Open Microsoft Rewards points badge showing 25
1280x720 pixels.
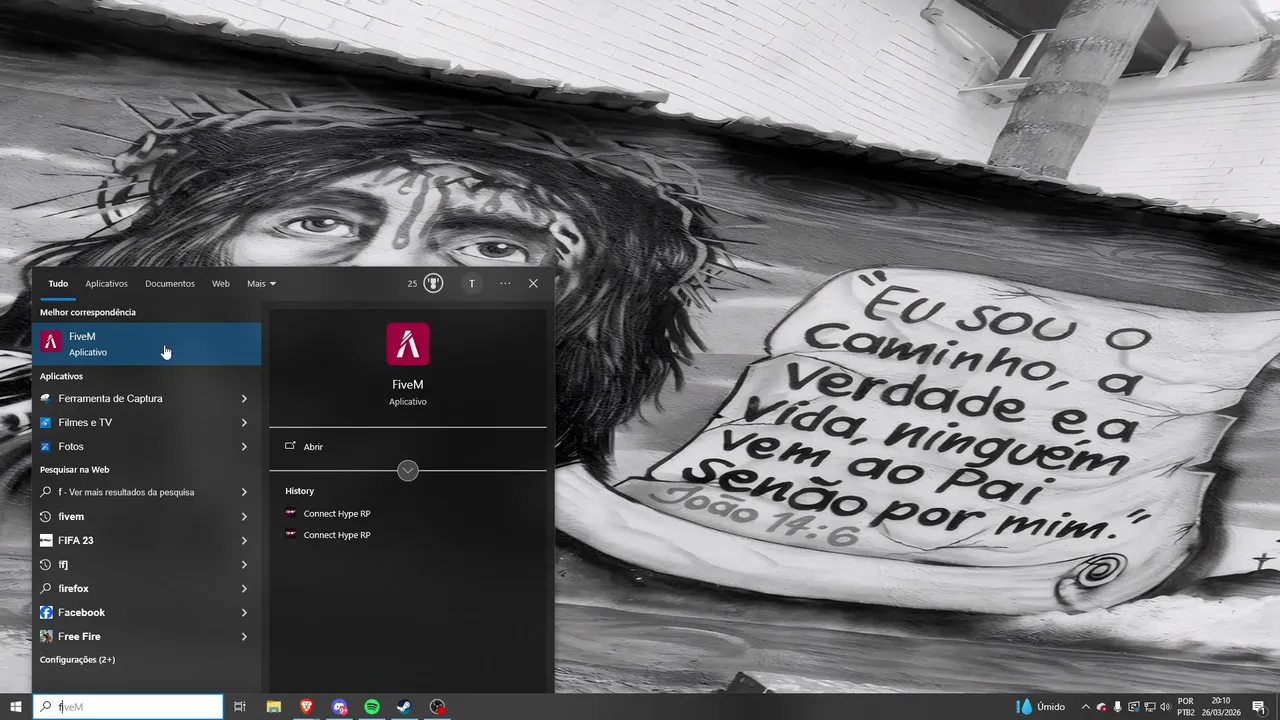tap(425, 283)
